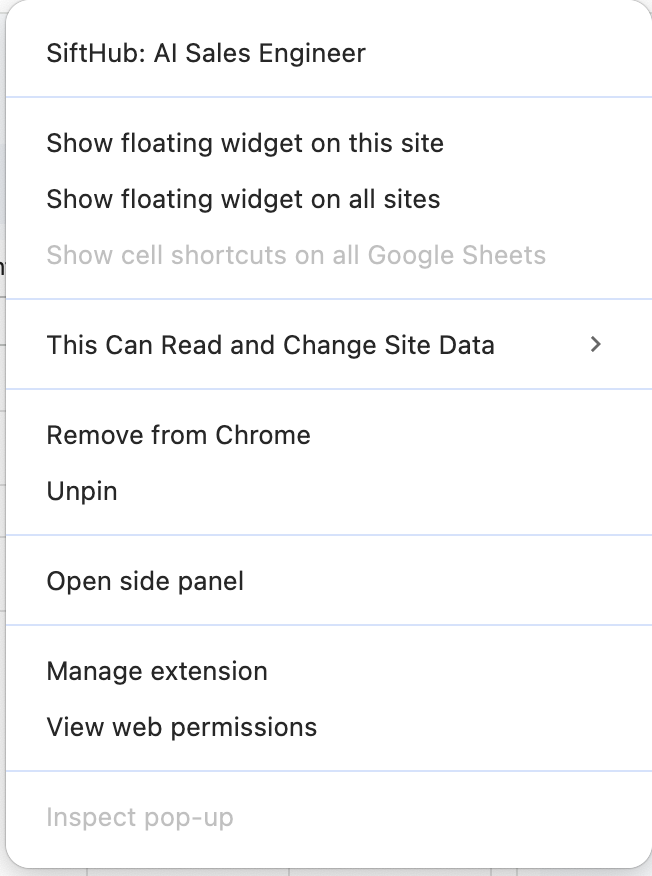Unpin the extension from the toolbar
The height and width of the screenshot is (876, 652).
pos(82,491)
